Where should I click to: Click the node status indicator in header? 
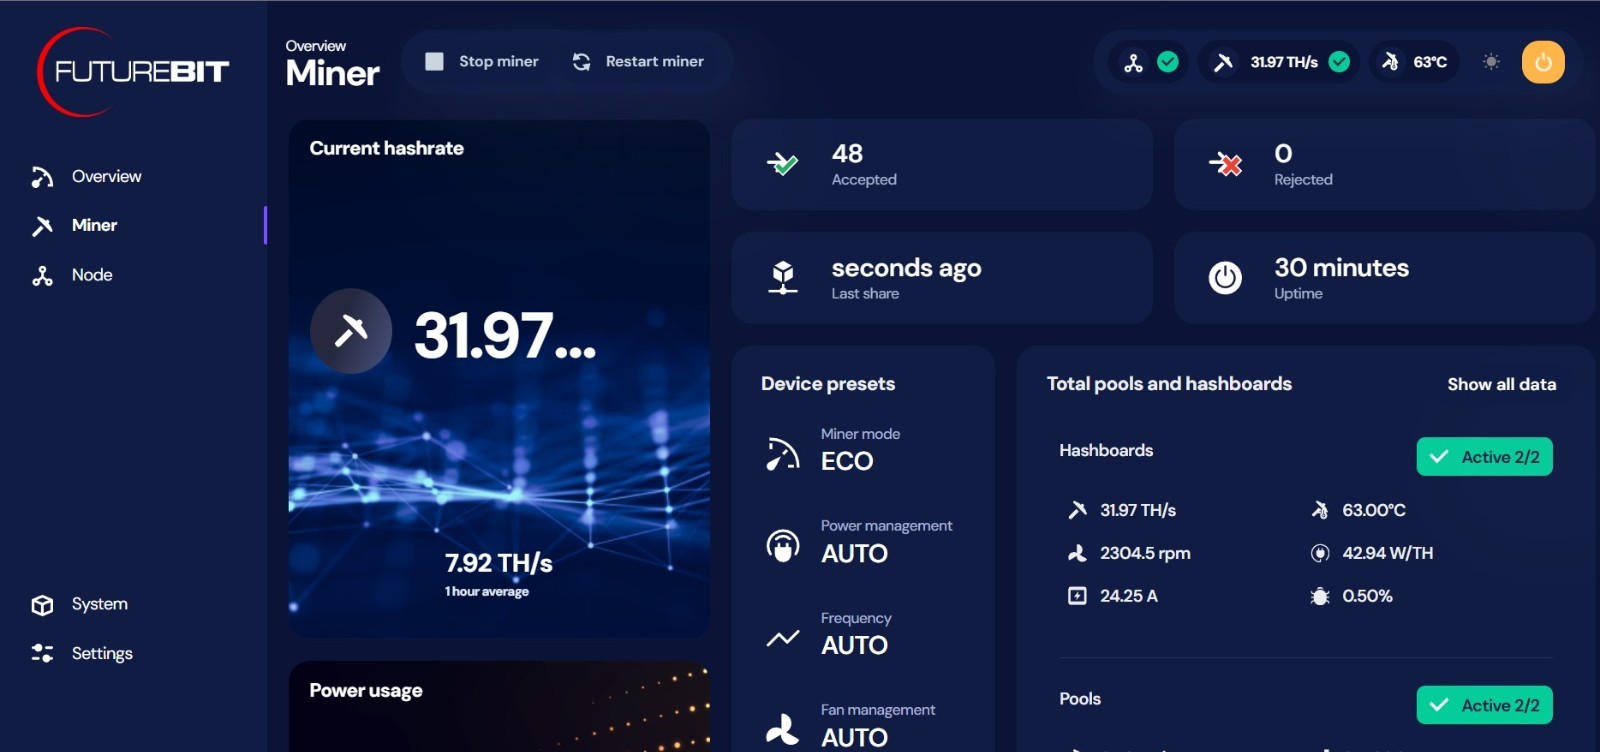pos(1149,62)
